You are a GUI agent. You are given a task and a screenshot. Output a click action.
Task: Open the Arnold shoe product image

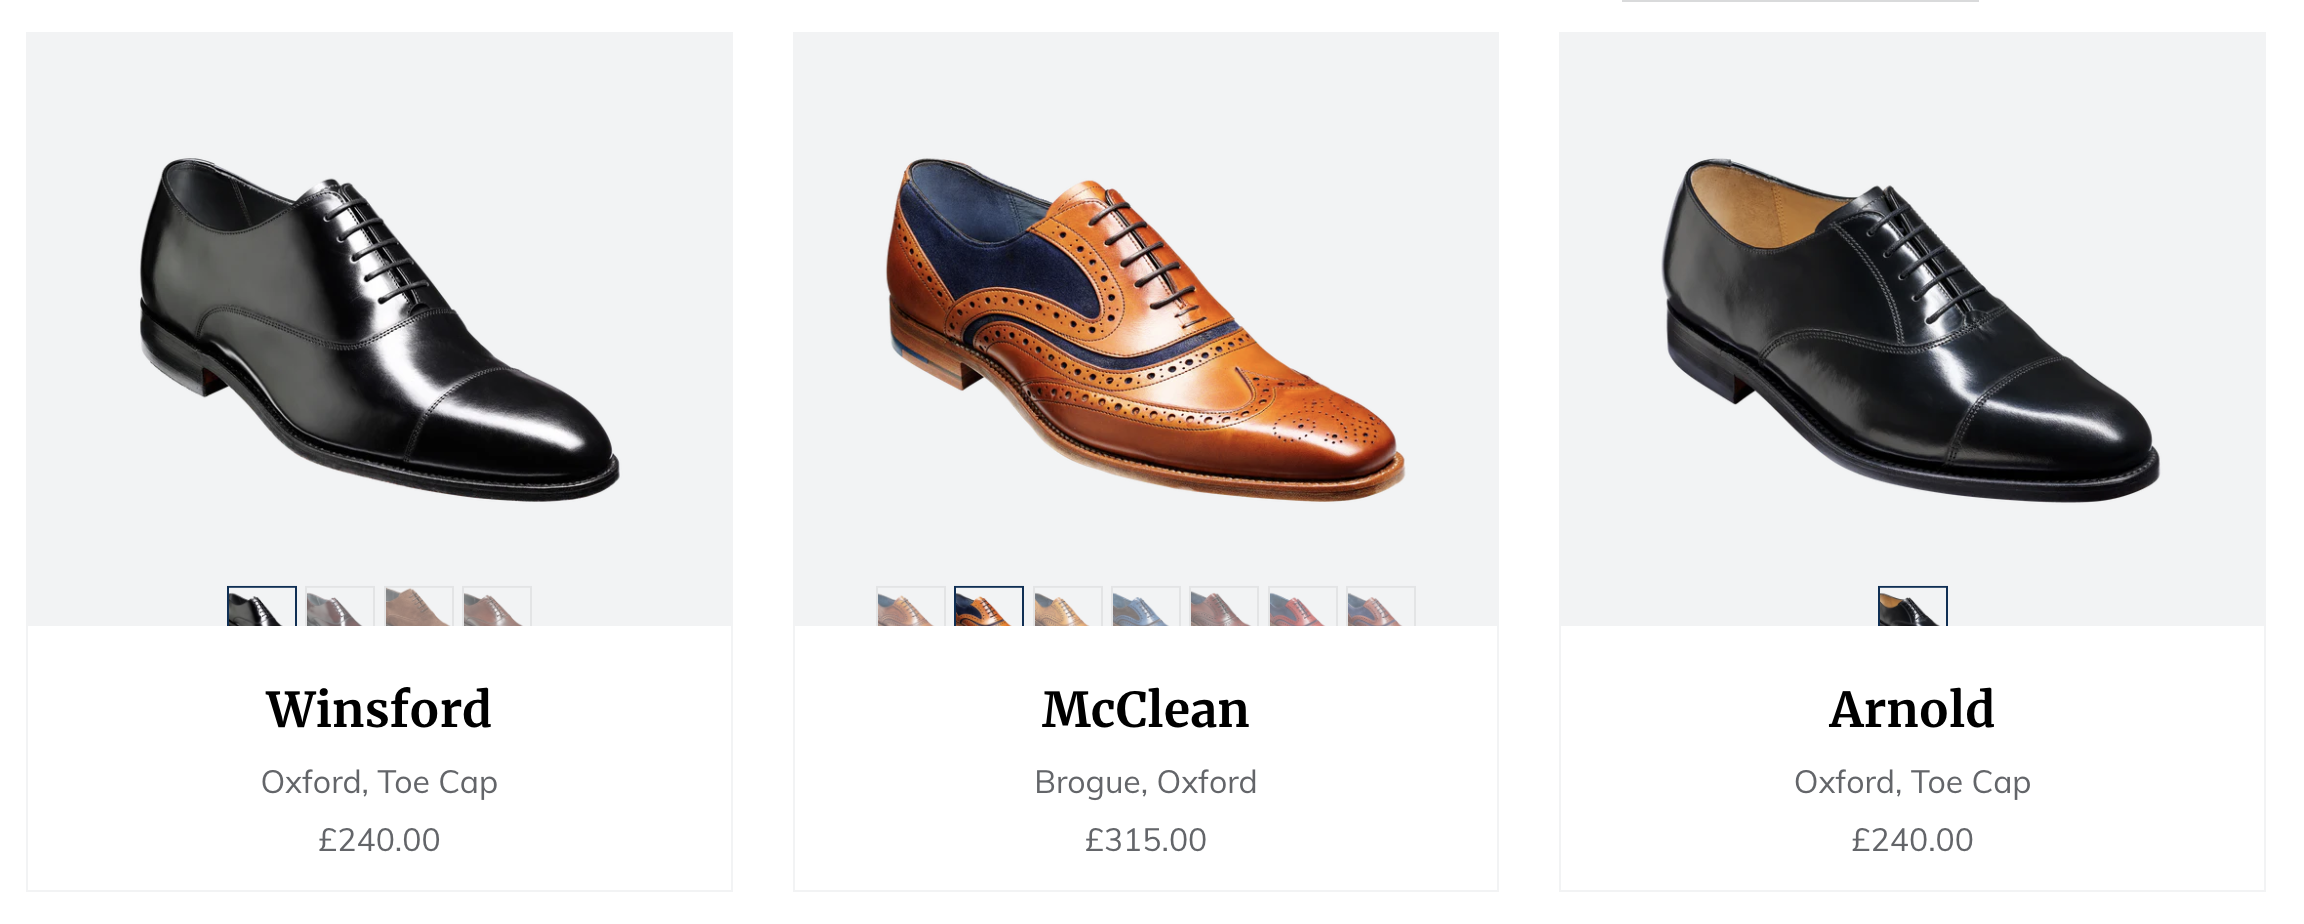pos(1912,330)
